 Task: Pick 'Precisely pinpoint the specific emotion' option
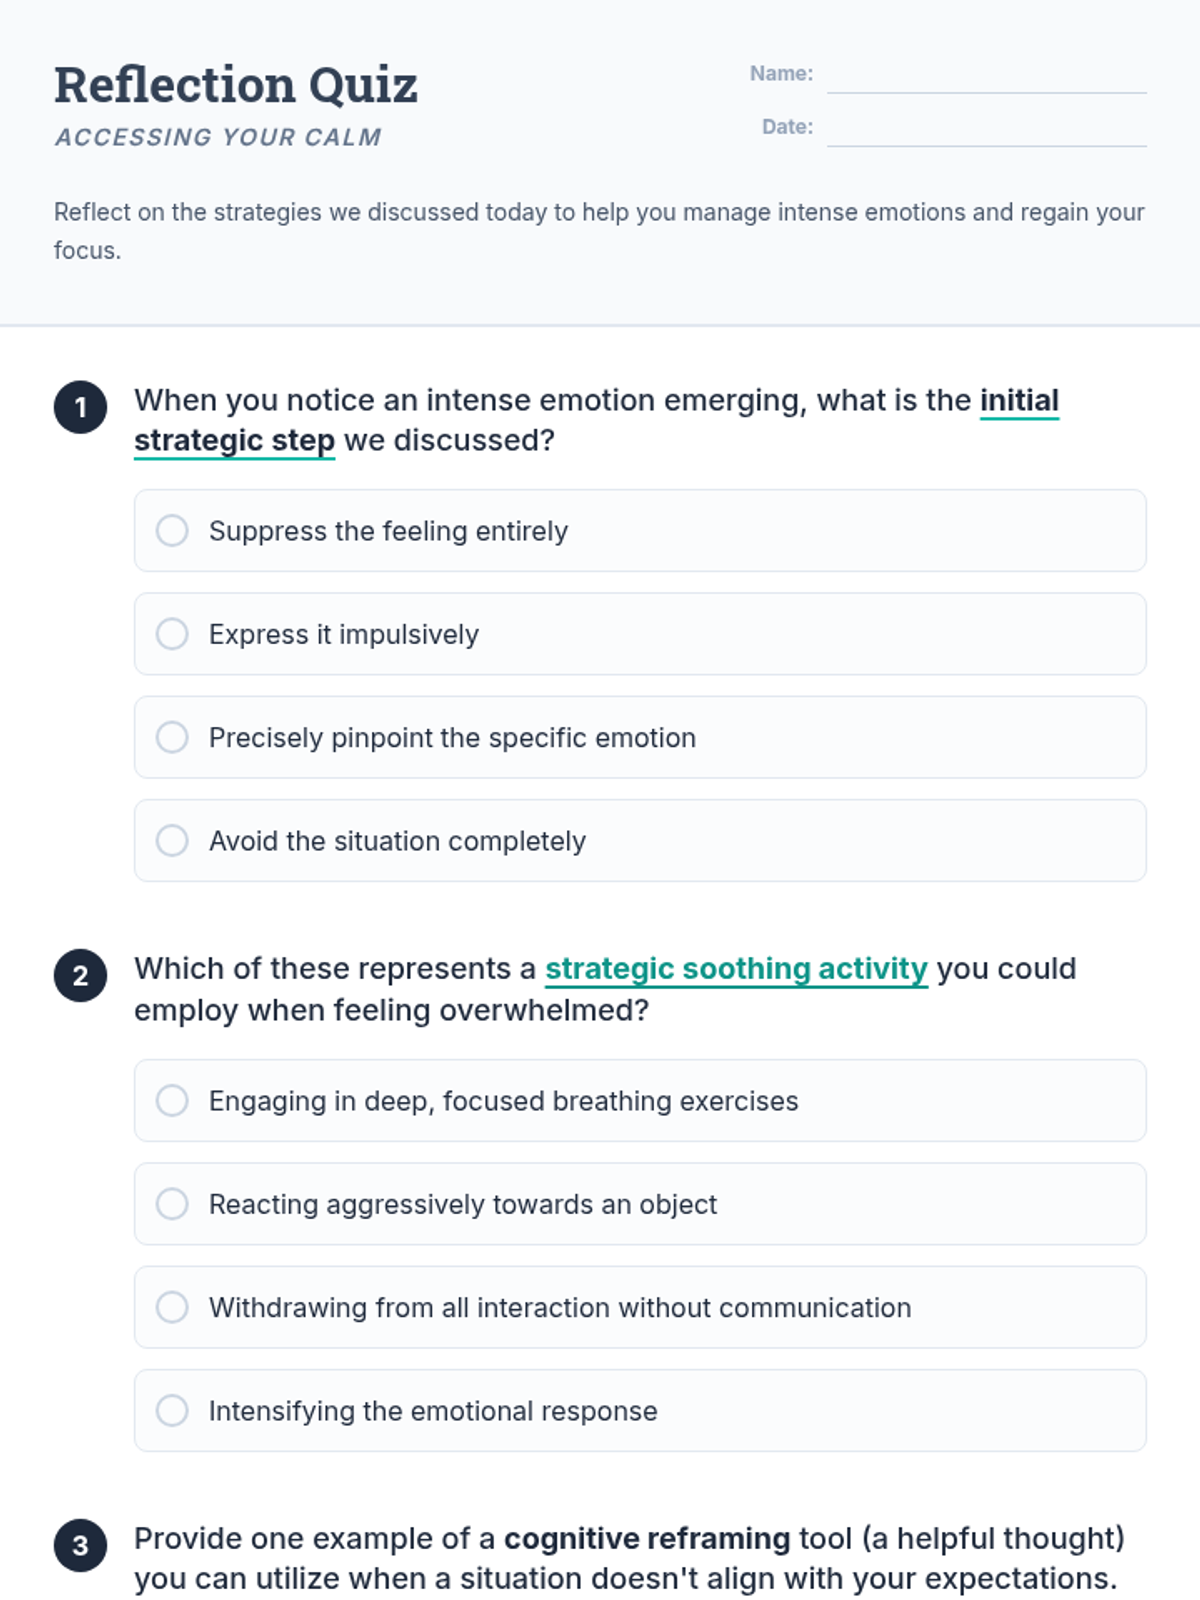coord(640,737)
